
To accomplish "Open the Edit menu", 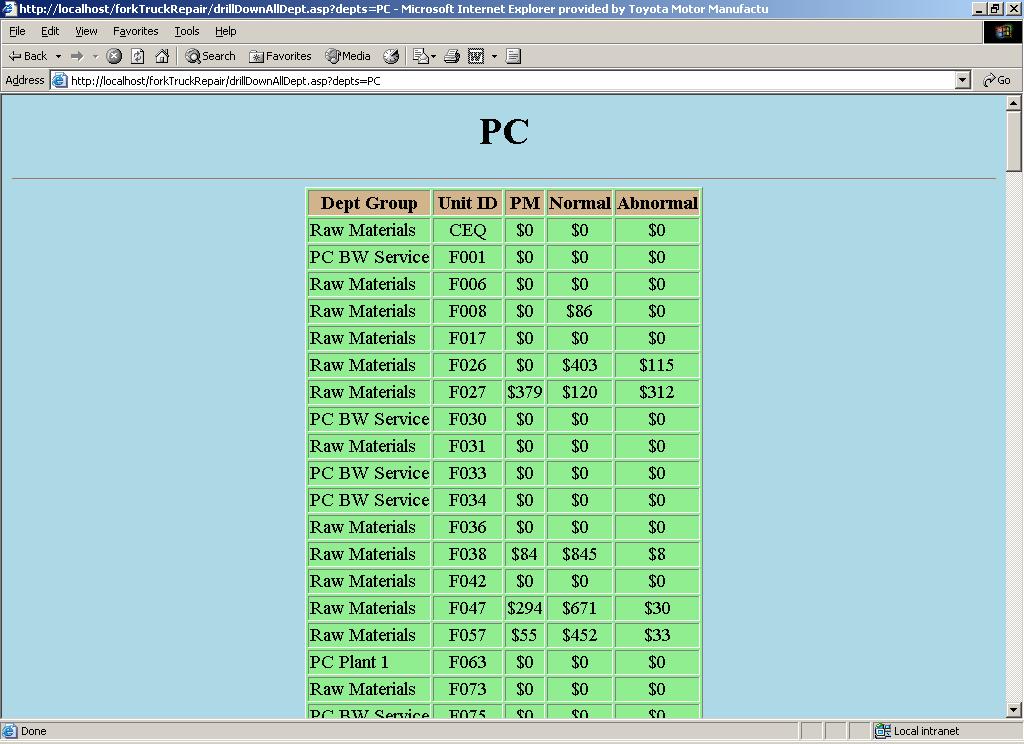I will pyautogui.click(x=50, y=31).
